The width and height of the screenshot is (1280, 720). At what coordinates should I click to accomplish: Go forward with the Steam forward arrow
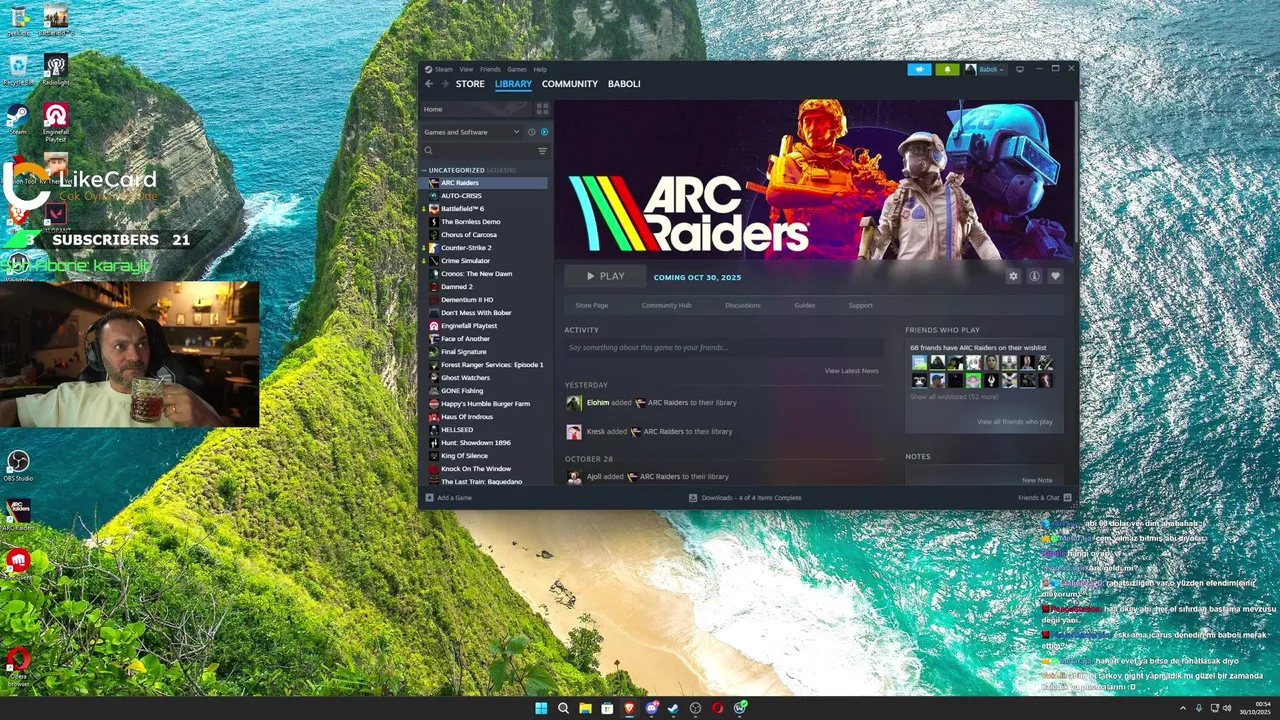[x=445, y=84]
